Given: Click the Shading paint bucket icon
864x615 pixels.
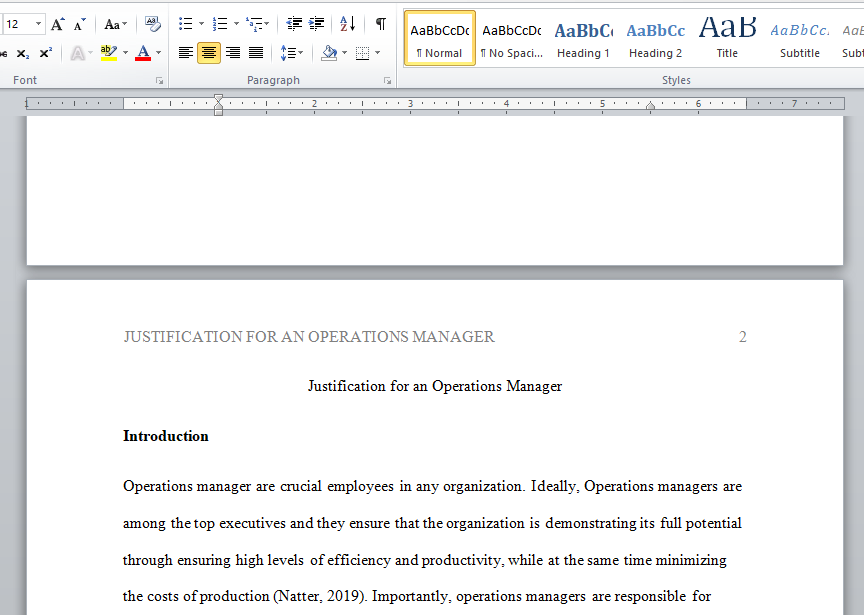Looking at the screenshot, I should (x=330, y=53).
